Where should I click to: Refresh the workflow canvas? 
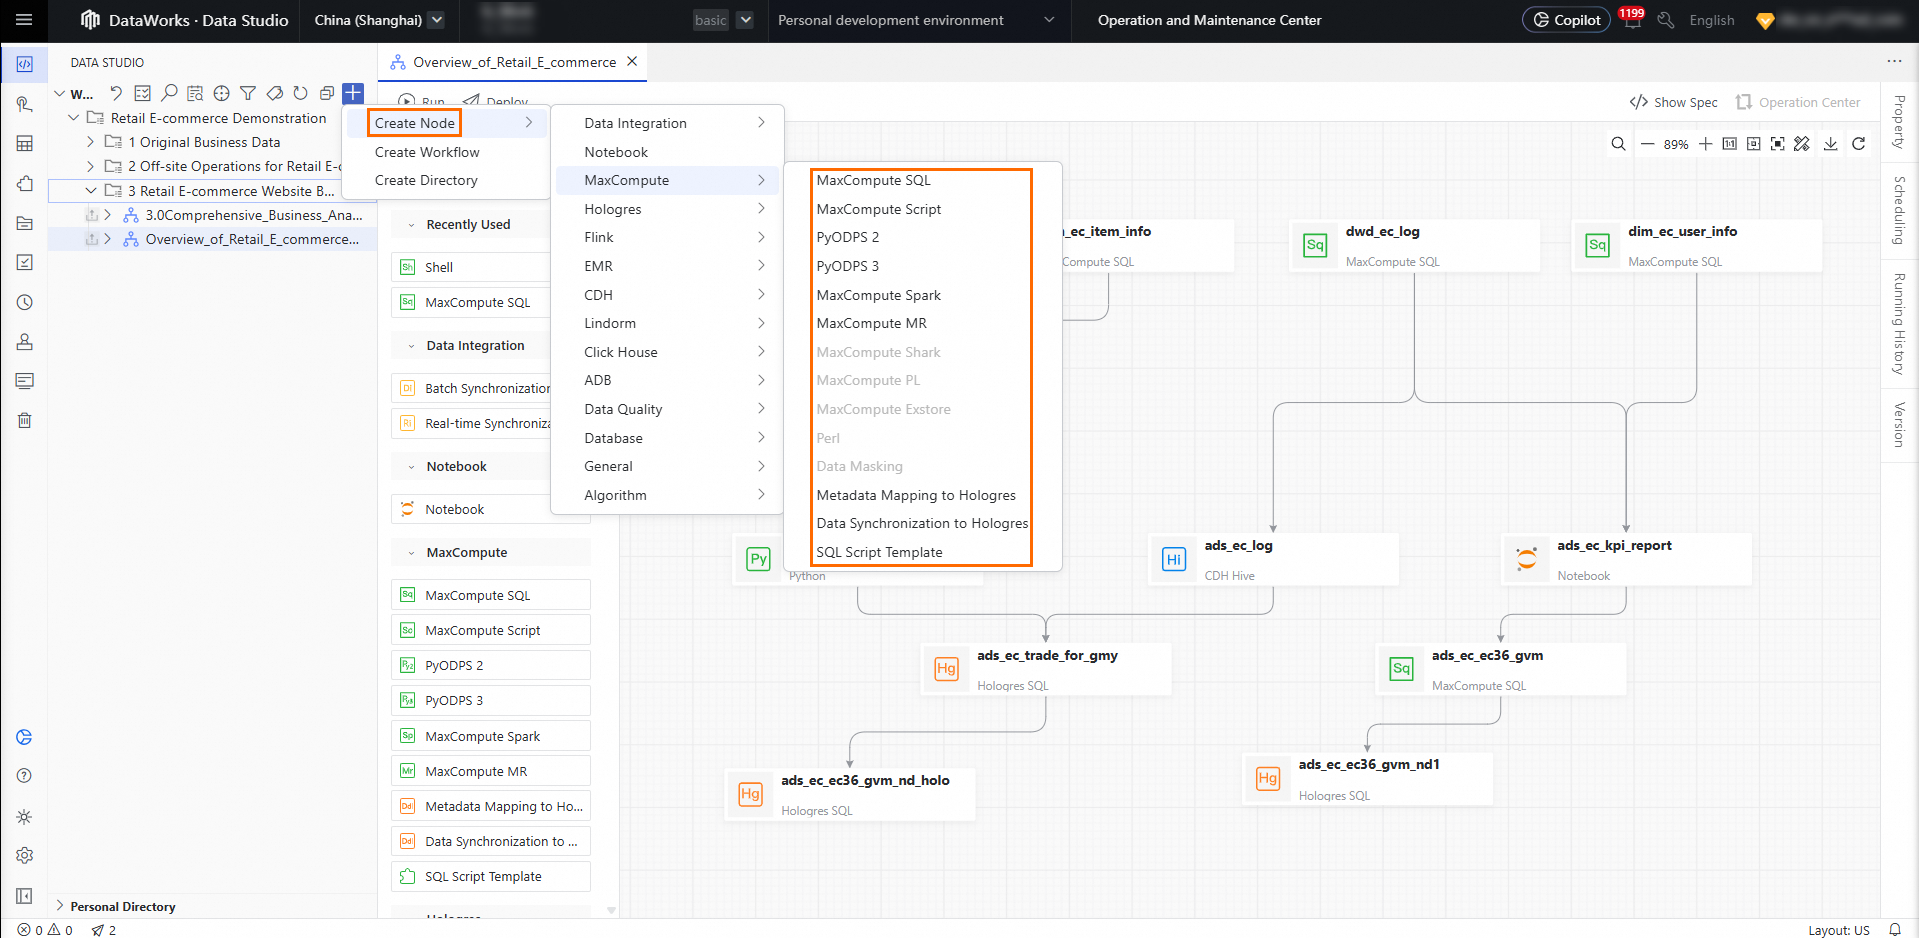pos(1858,144)
